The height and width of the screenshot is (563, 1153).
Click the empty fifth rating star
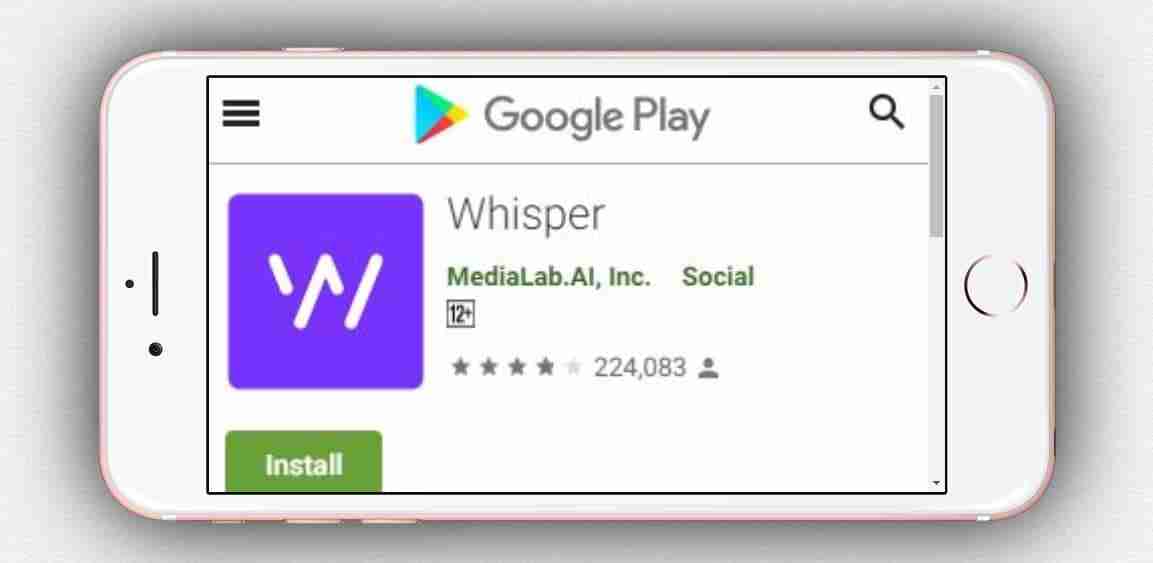[x=574, y=367]
